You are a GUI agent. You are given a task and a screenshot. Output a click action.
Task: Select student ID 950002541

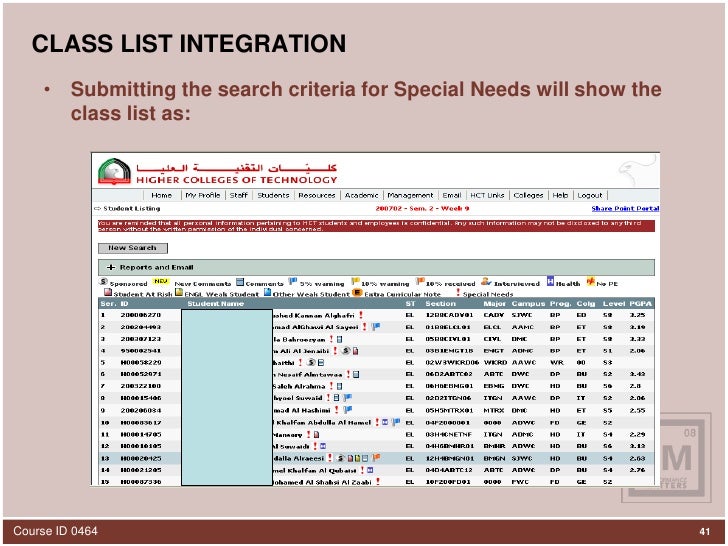(x=141, y=351)
